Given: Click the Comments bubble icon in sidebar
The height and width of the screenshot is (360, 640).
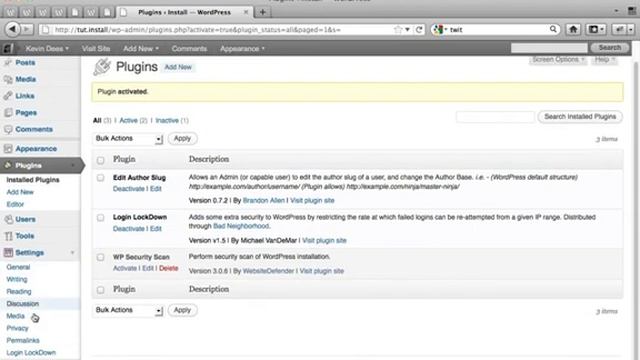Looking at the screenshot, I should point(8,129).
